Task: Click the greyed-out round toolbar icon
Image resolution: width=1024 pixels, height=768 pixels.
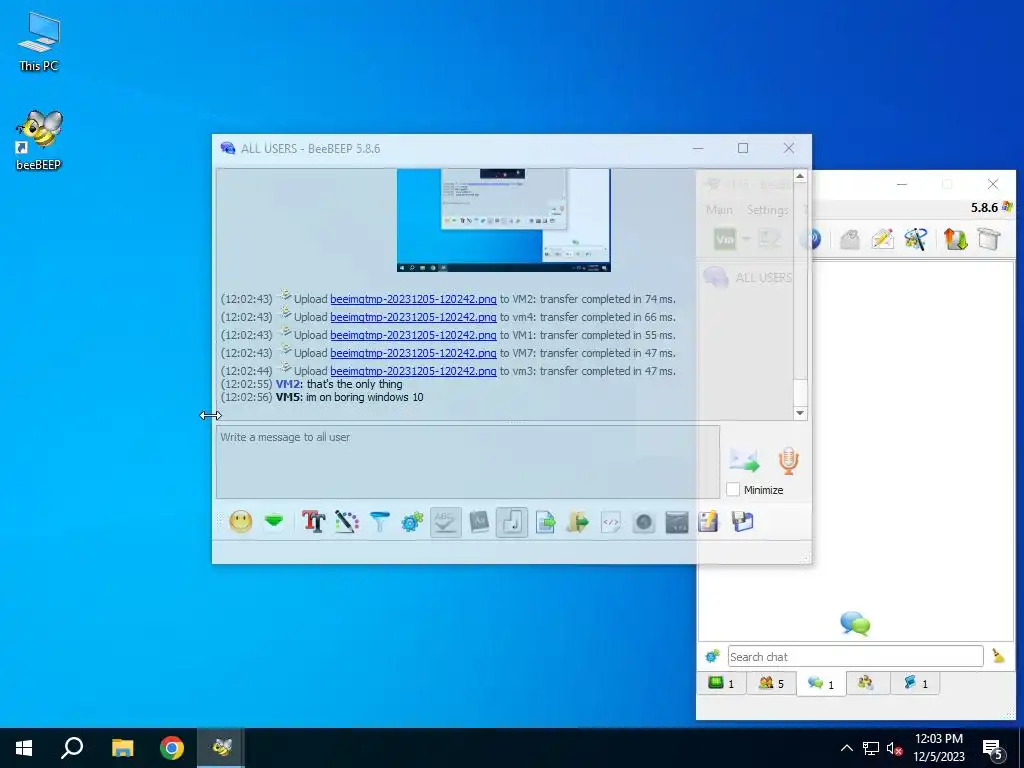Action: [x=644, y=522]
